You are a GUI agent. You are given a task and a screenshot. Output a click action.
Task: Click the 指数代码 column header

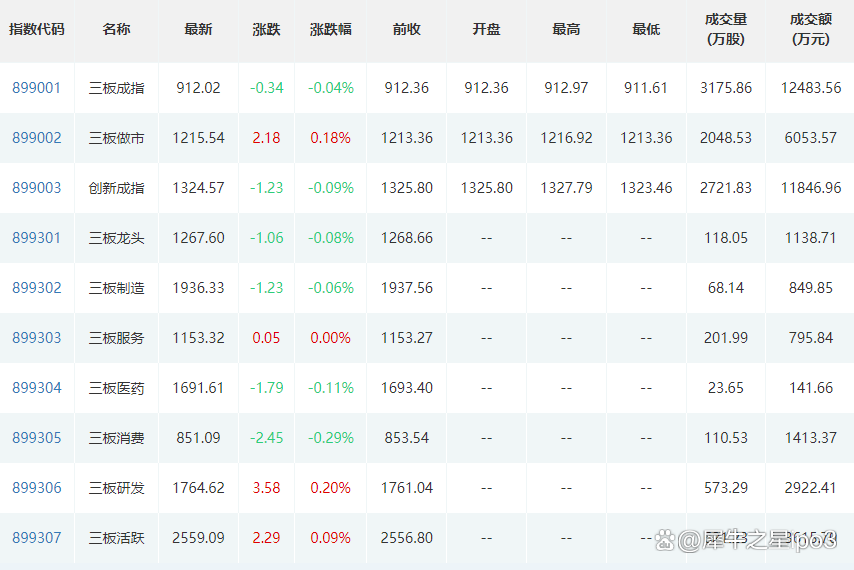tap(36, 29)
